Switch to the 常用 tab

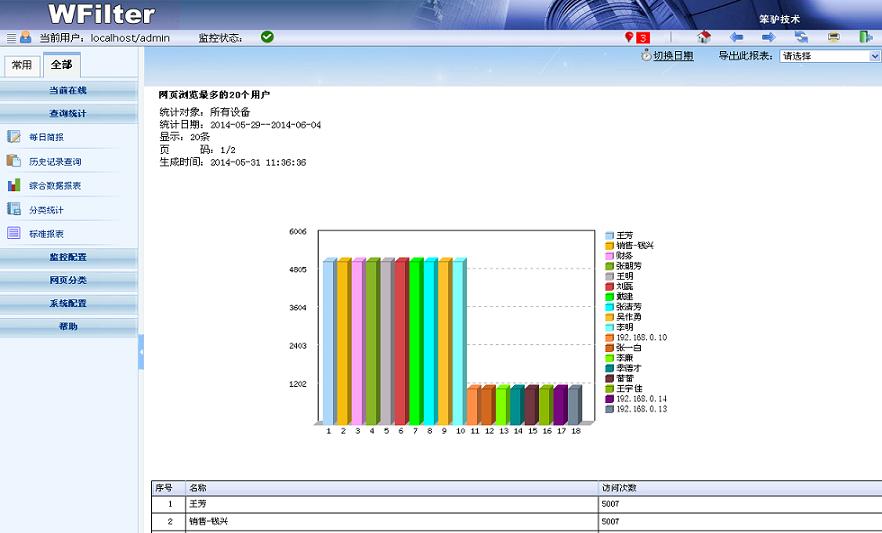click(x=22, y=65)
